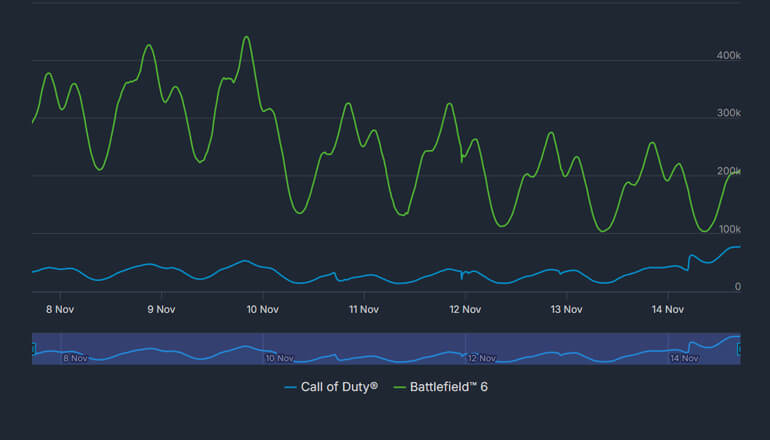This screenshot has height=440, width=770.
Task: Toggle the Call of Duty legend entry
Action: [x=339, y=386]
